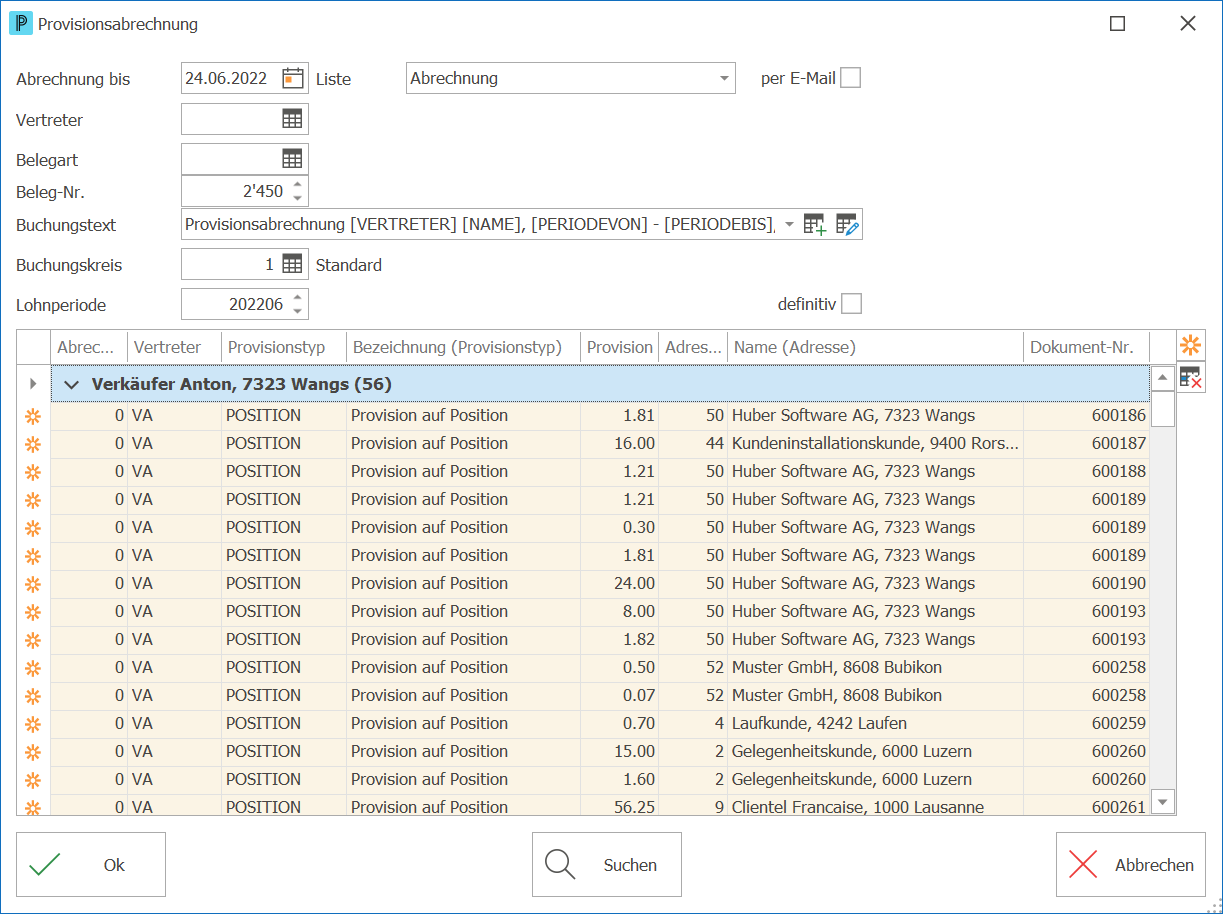Open the calendar picker for Abrechnung bis

[292, 78]
